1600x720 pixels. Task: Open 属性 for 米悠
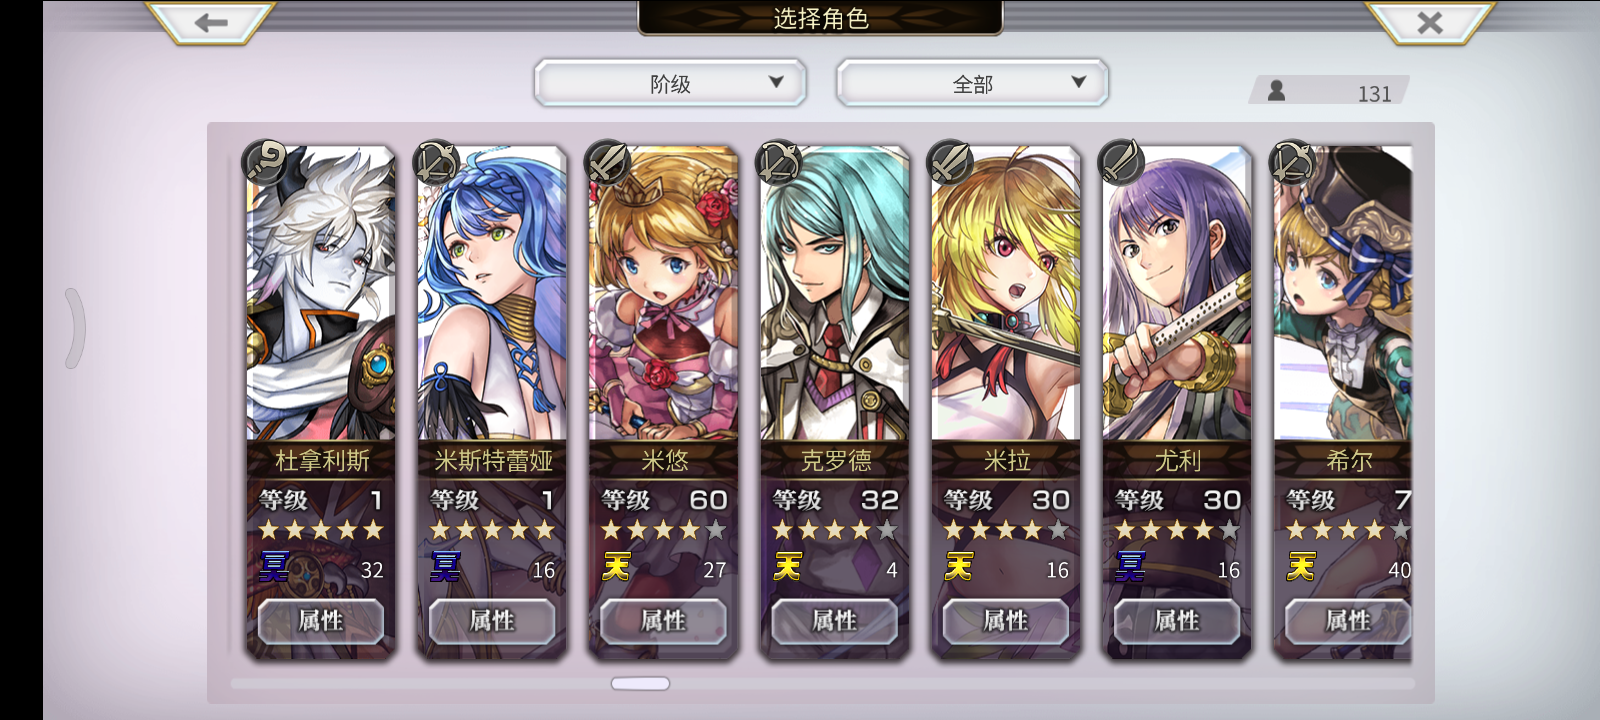[663, 621]
